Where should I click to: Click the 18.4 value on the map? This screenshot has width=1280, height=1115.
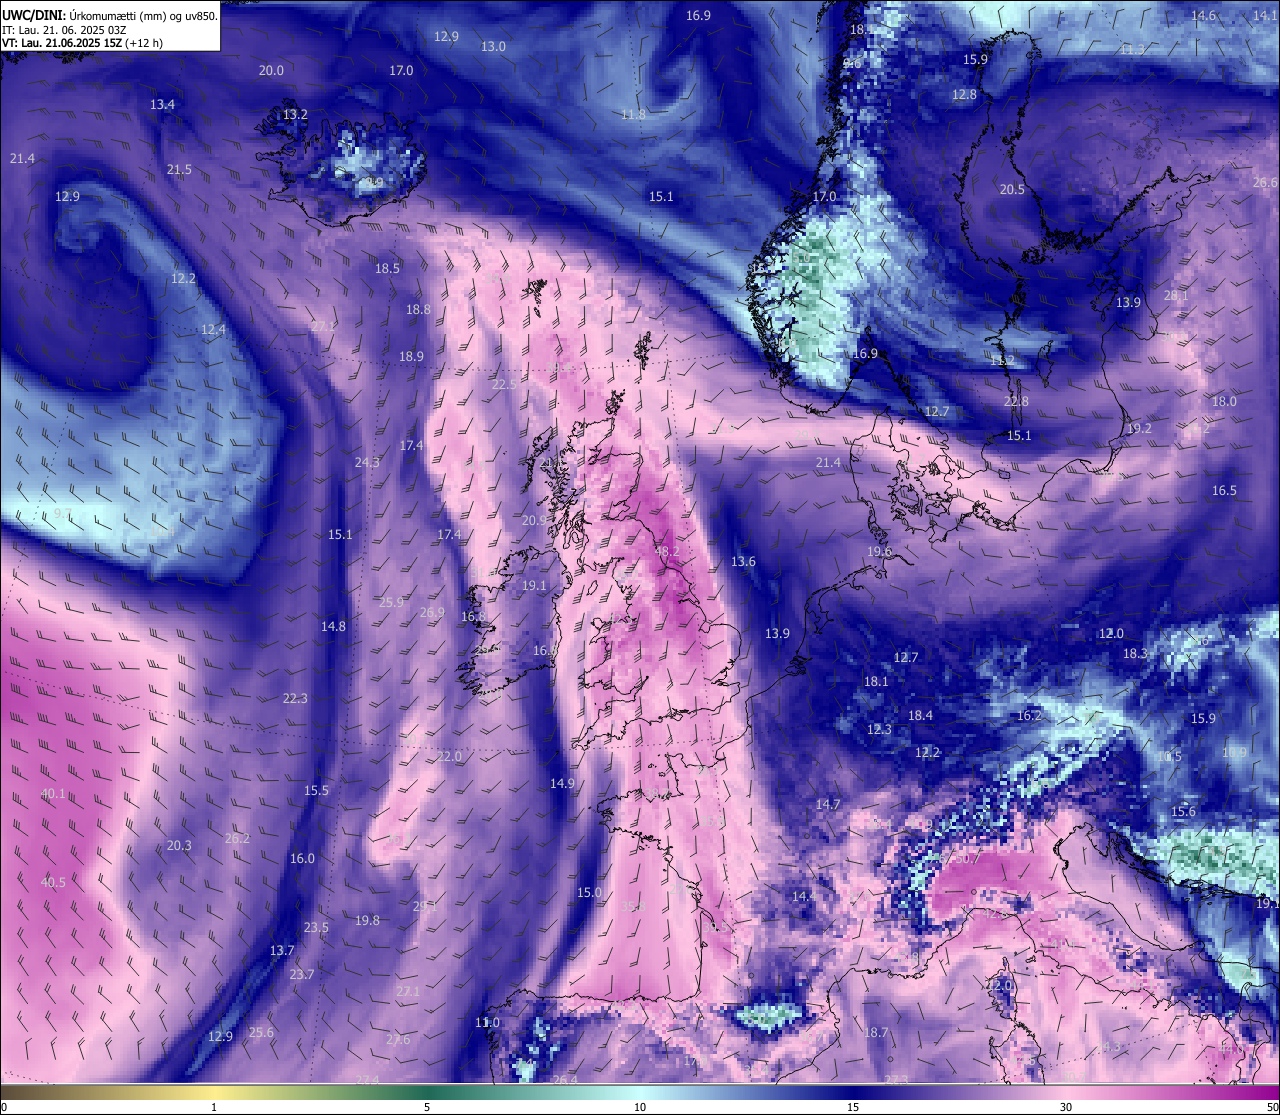tap(920, 715)
